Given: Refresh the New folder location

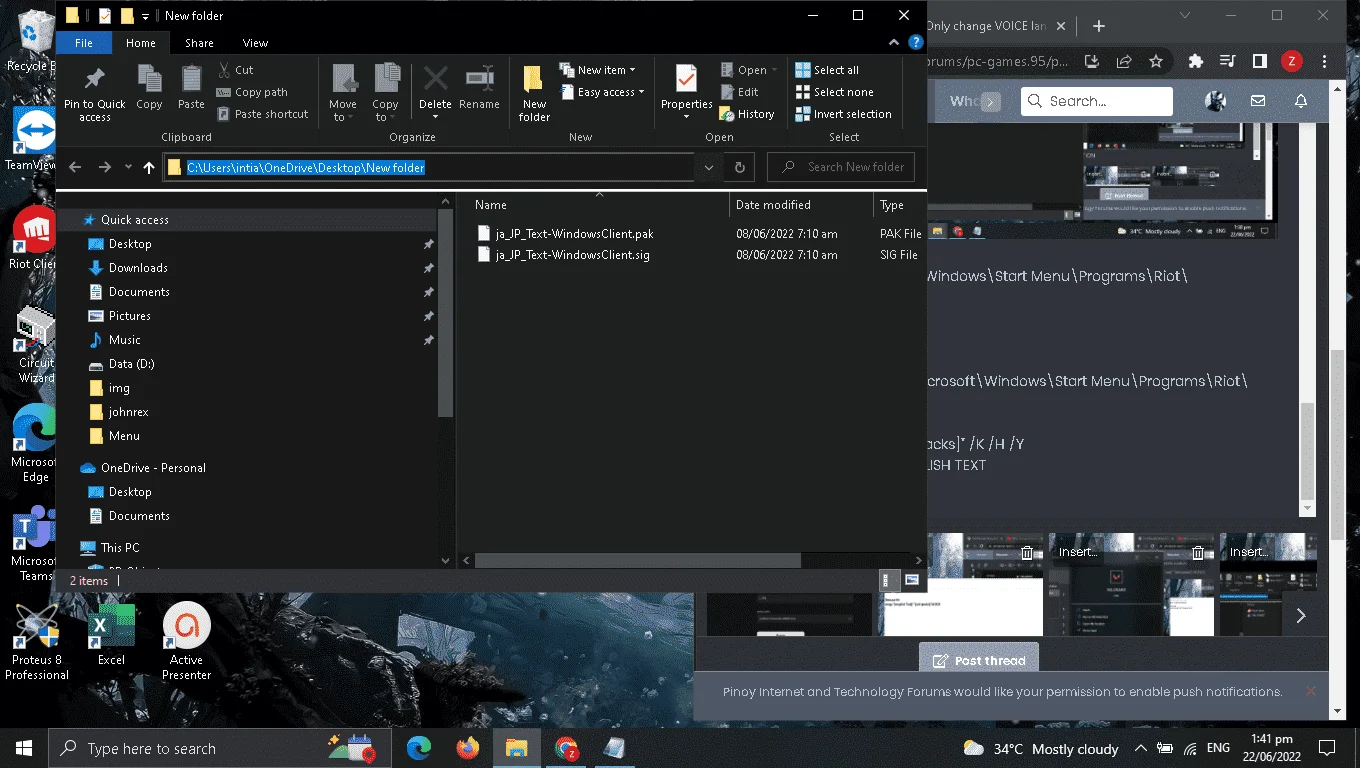Looking at the screenshot, I should coord(739,167).
